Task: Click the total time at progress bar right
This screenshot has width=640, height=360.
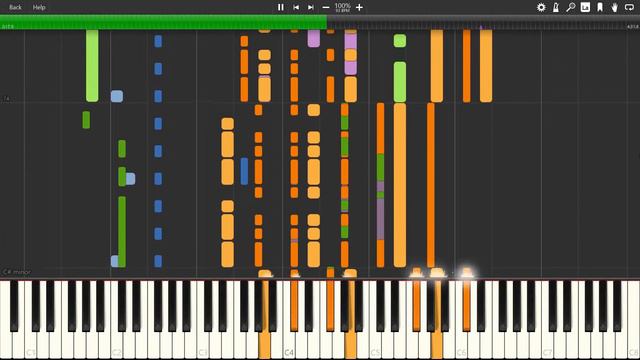Action: (632, 27)
